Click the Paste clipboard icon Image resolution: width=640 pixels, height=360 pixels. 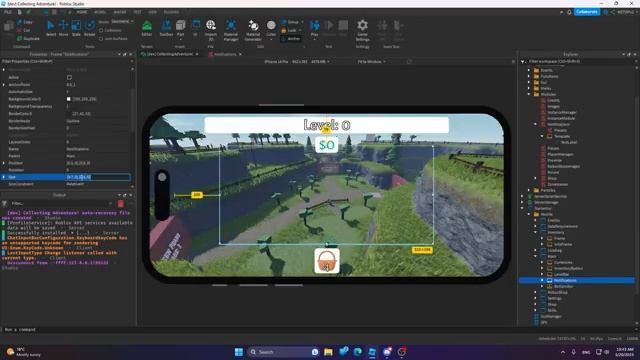[8, 27]
